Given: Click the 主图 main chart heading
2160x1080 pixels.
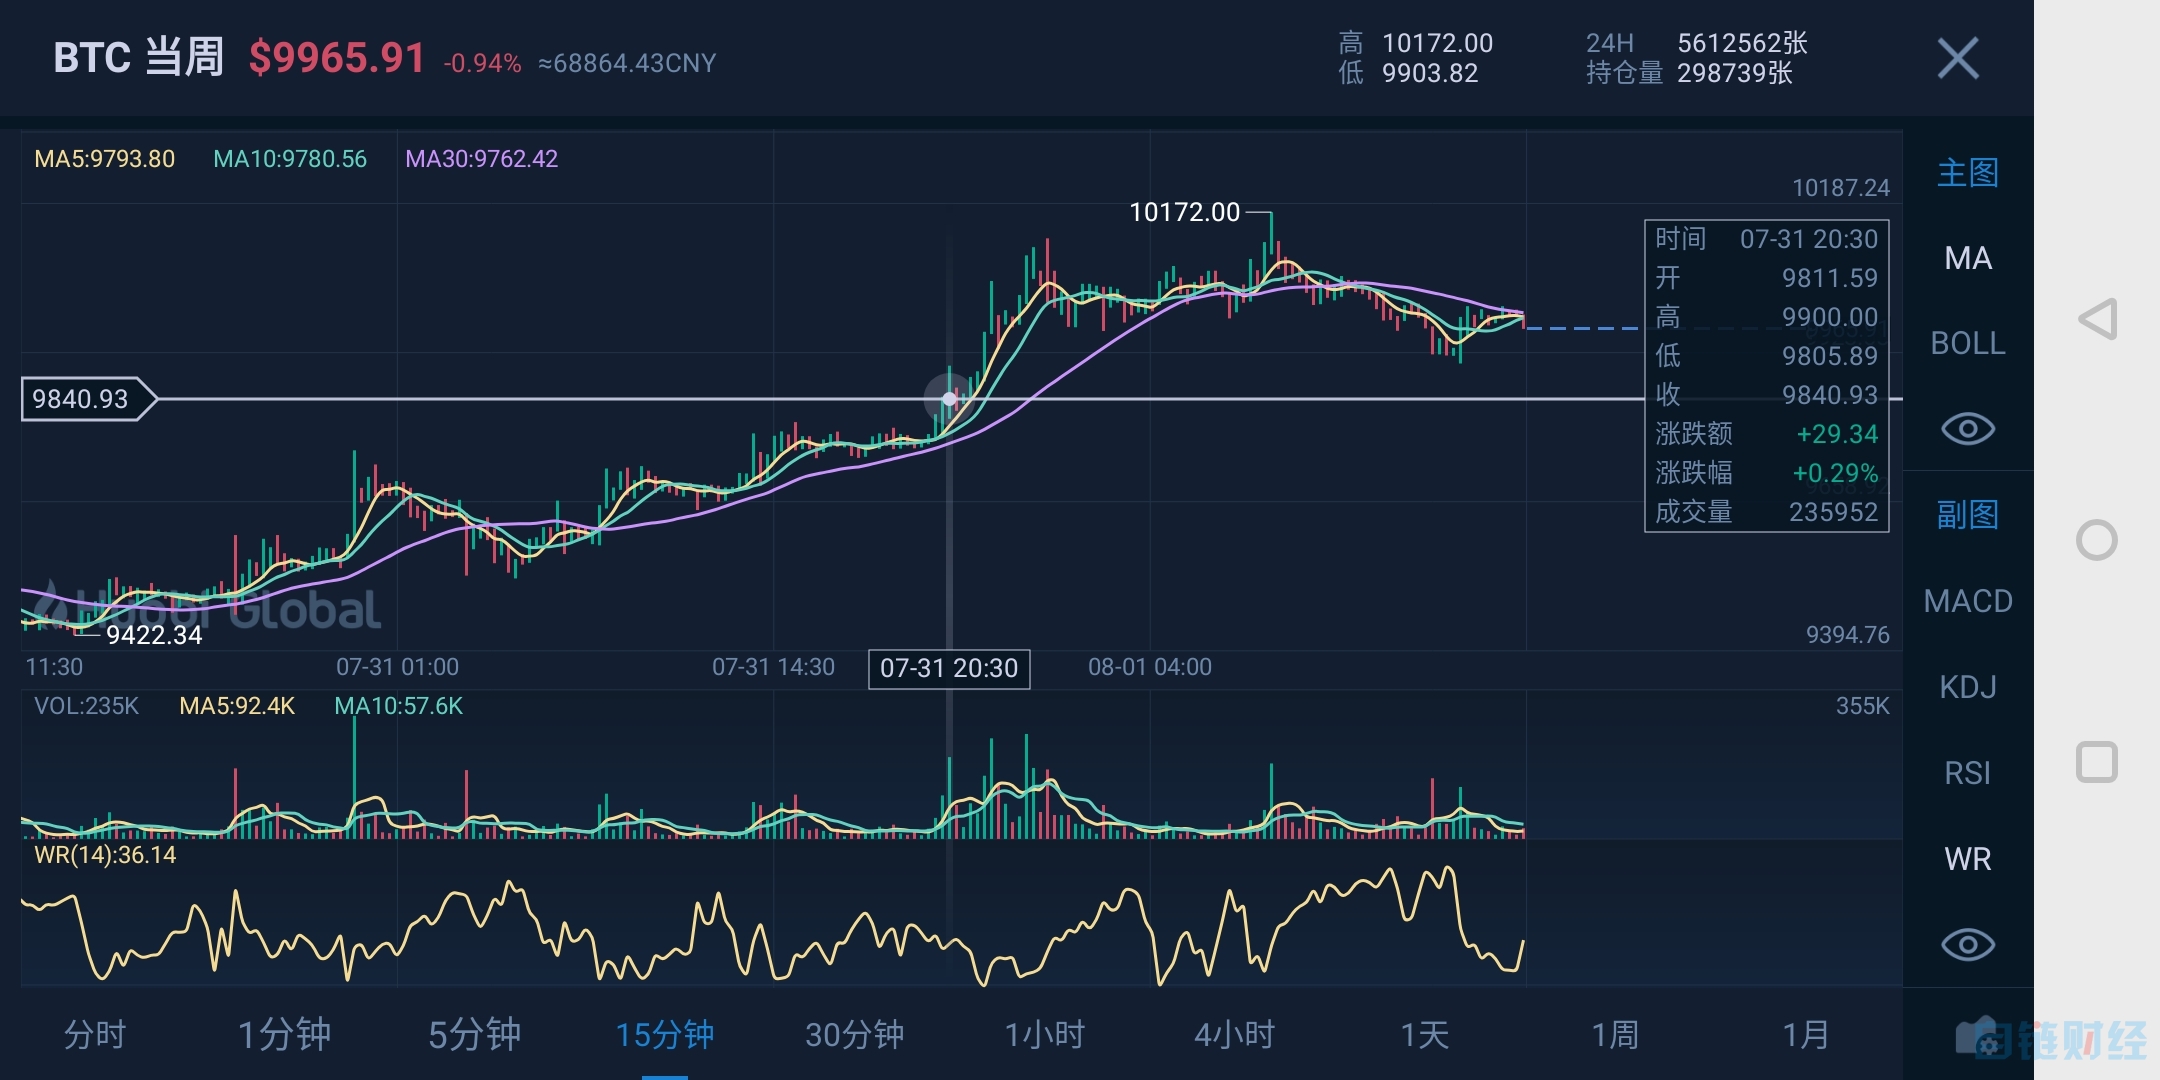Looking at the screenshot, I should pos(1967,173).
